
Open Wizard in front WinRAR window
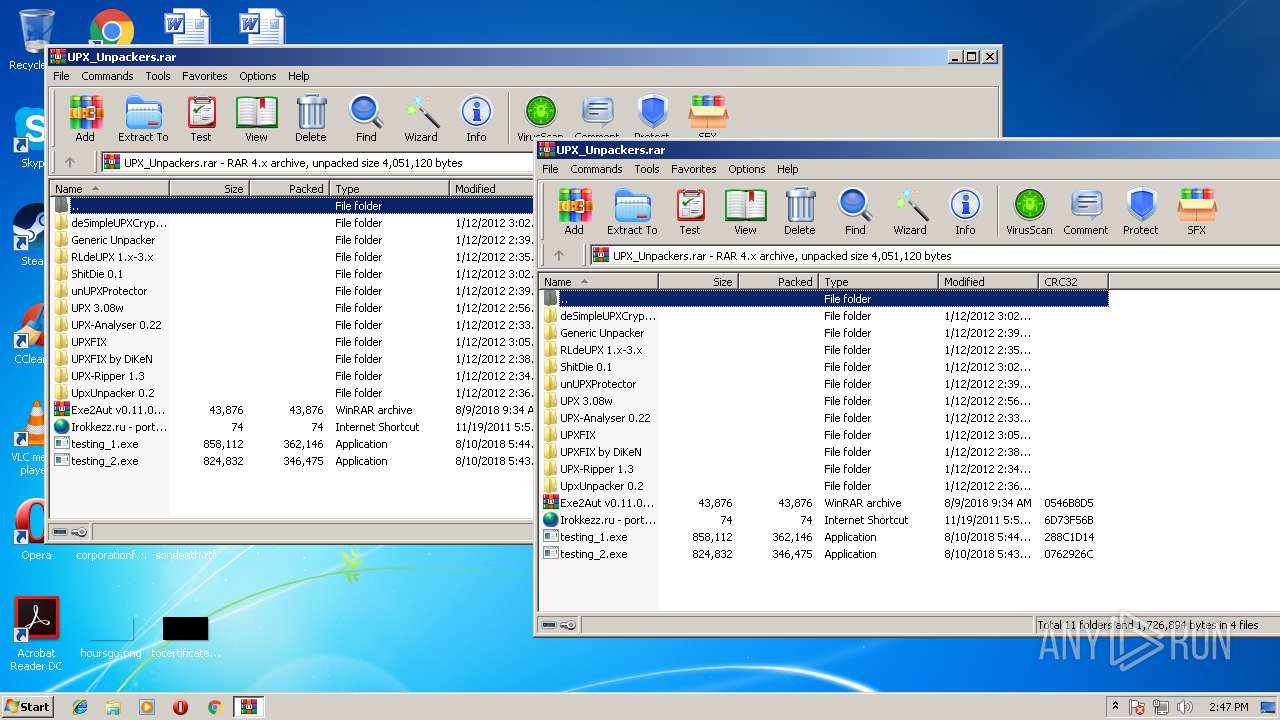910,212
